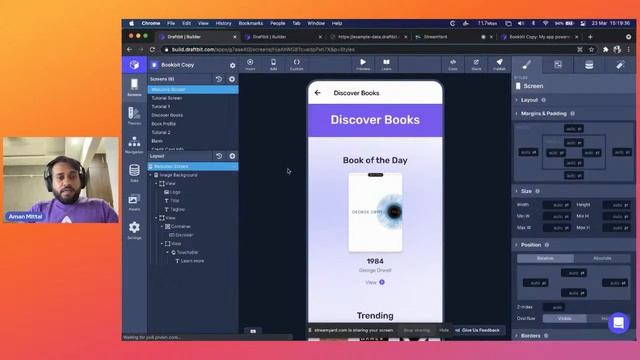Image resolution: width=640 pixels, height=360 pixels.
Task: Collapse the Touchable tree node
Action: pyautogui.click(x=168, y=252)
